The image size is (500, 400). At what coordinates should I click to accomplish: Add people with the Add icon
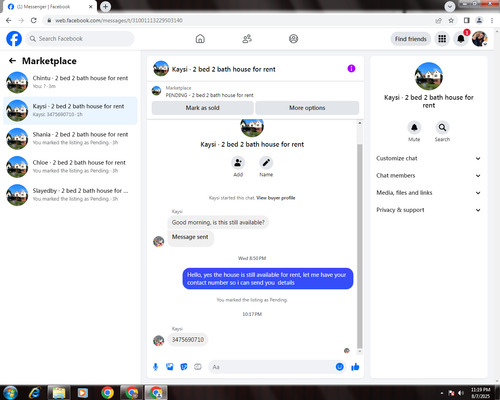(x=238, y=163)
